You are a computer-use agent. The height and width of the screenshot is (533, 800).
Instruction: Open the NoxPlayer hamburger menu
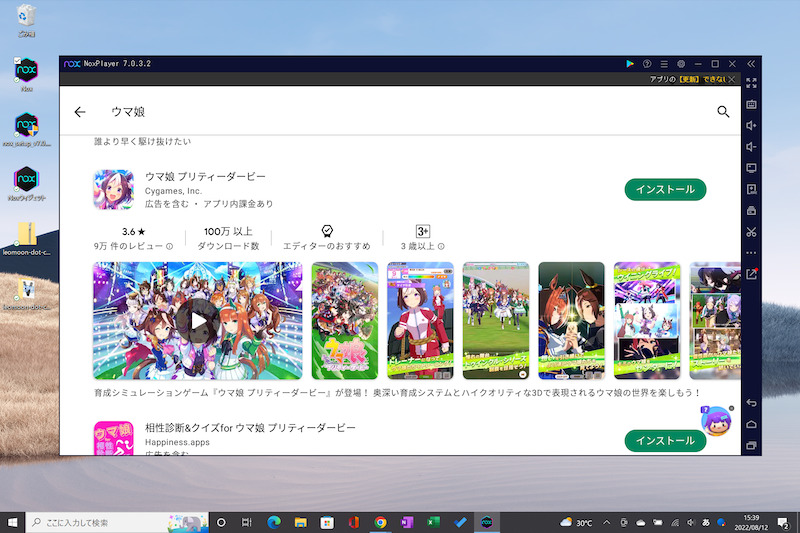[x=664, y=63]
